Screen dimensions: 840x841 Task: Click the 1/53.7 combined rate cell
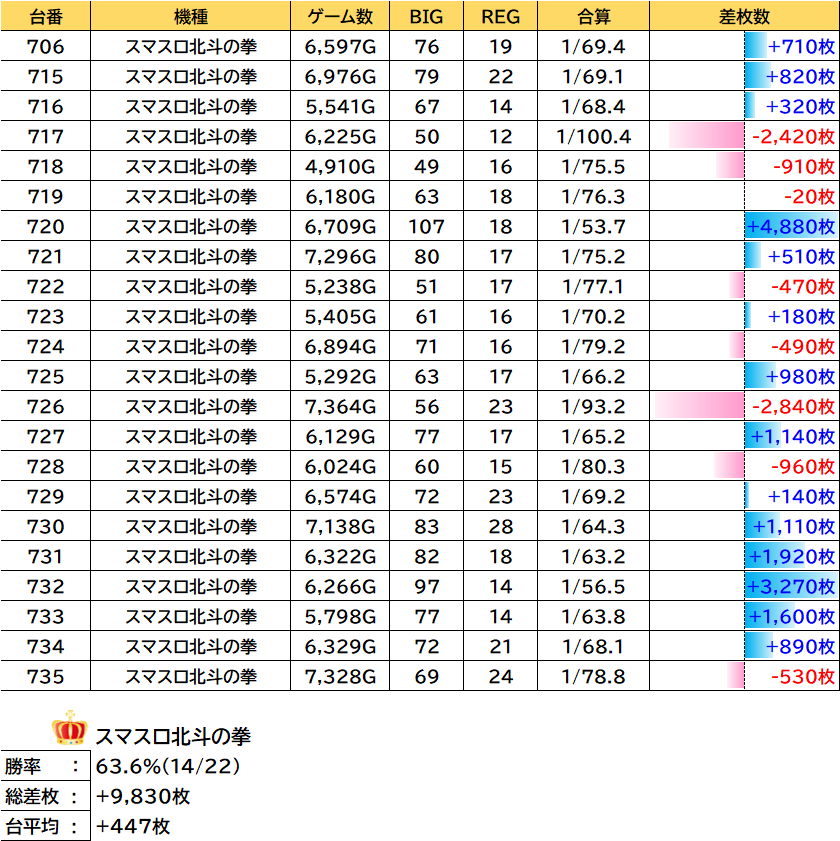coord(593,226)
